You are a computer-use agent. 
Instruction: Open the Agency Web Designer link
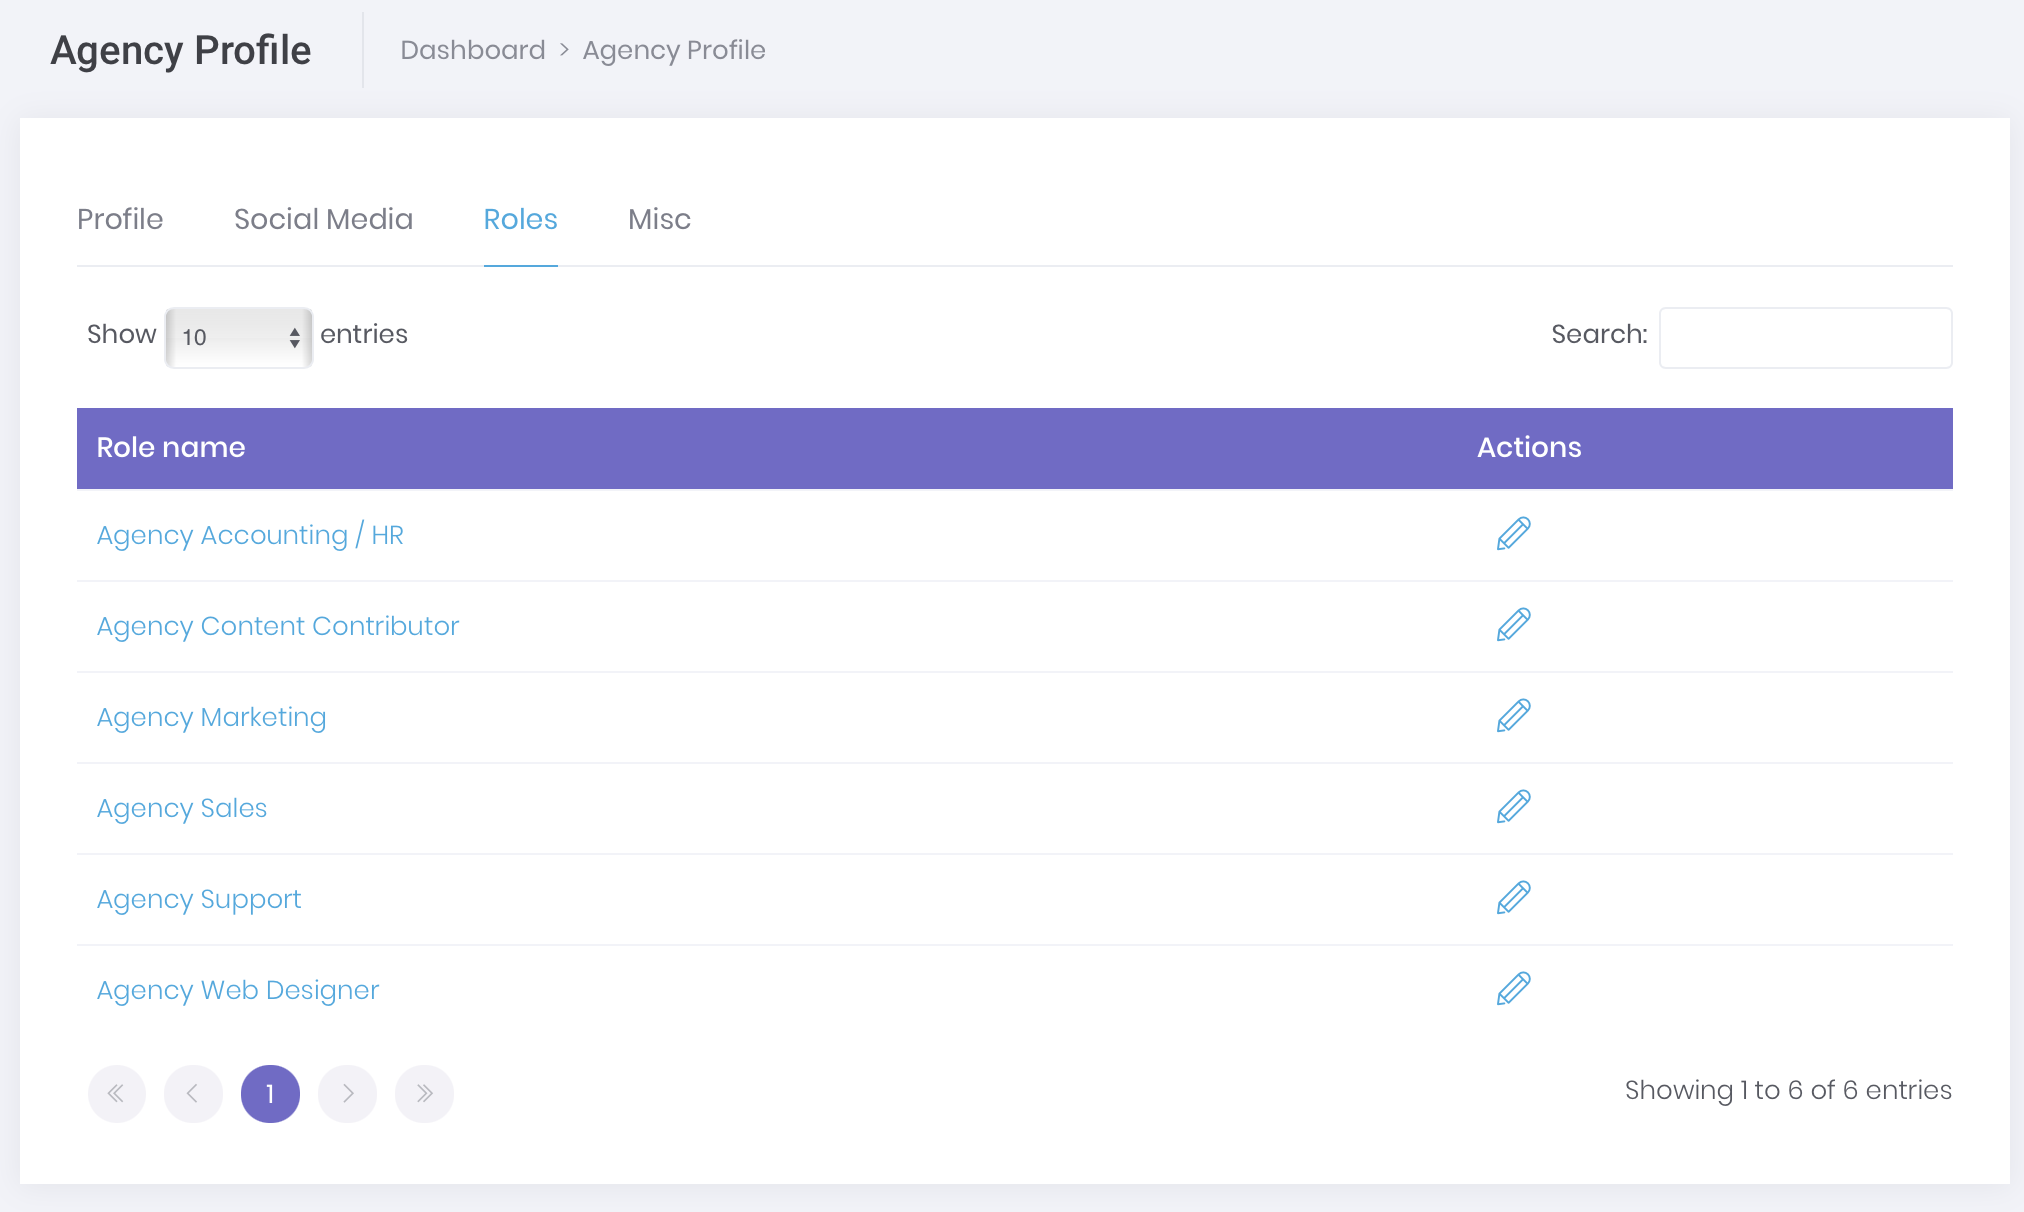pos(238,990)
